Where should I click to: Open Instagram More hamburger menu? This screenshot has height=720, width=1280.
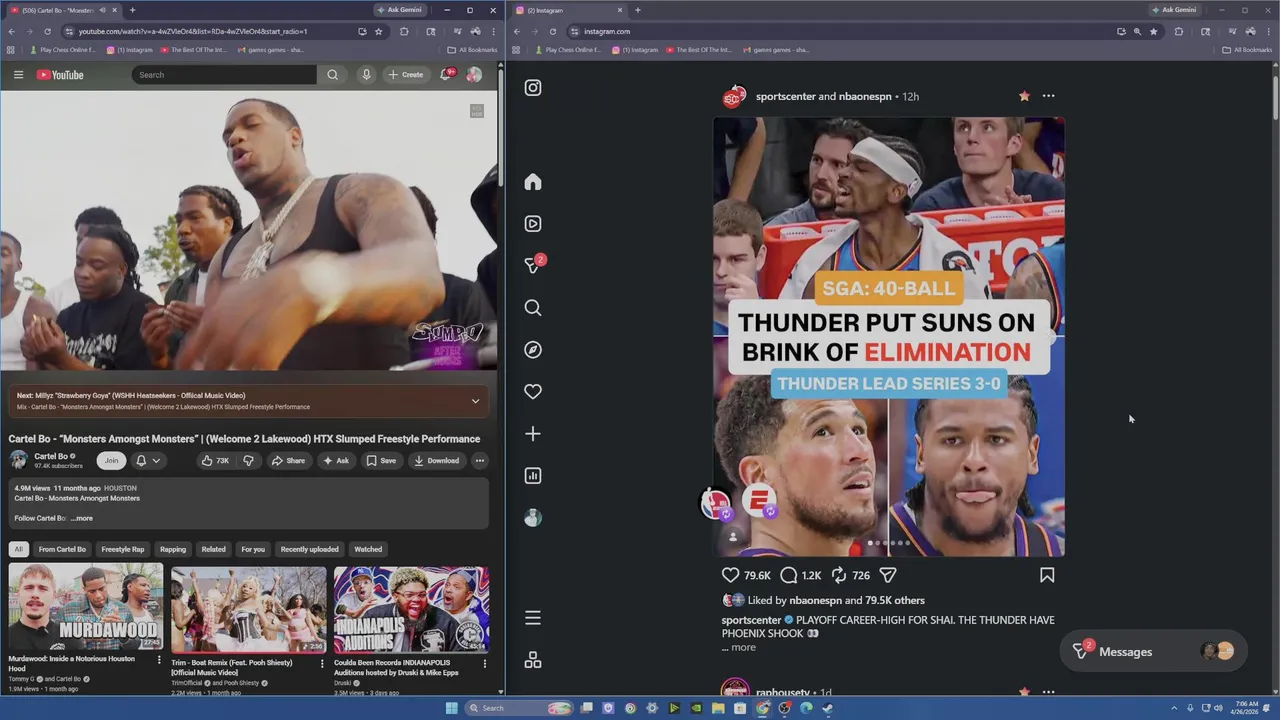tap(533, 618)
